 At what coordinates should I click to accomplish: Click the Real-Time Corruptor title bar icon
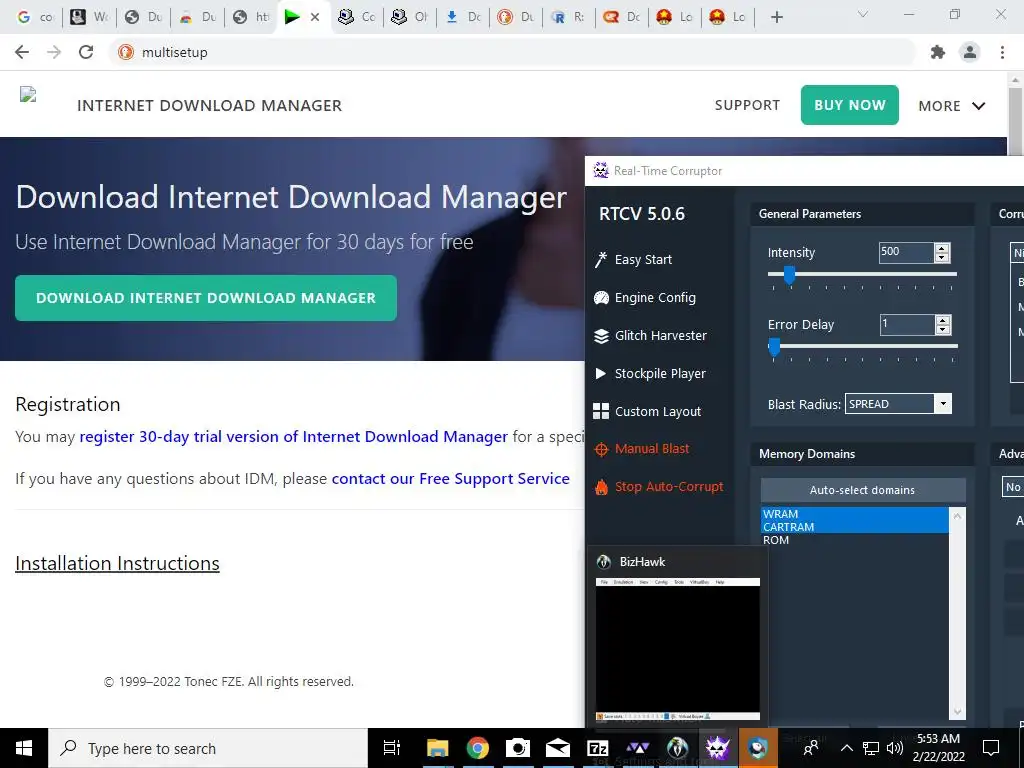(x=601, y=170)
